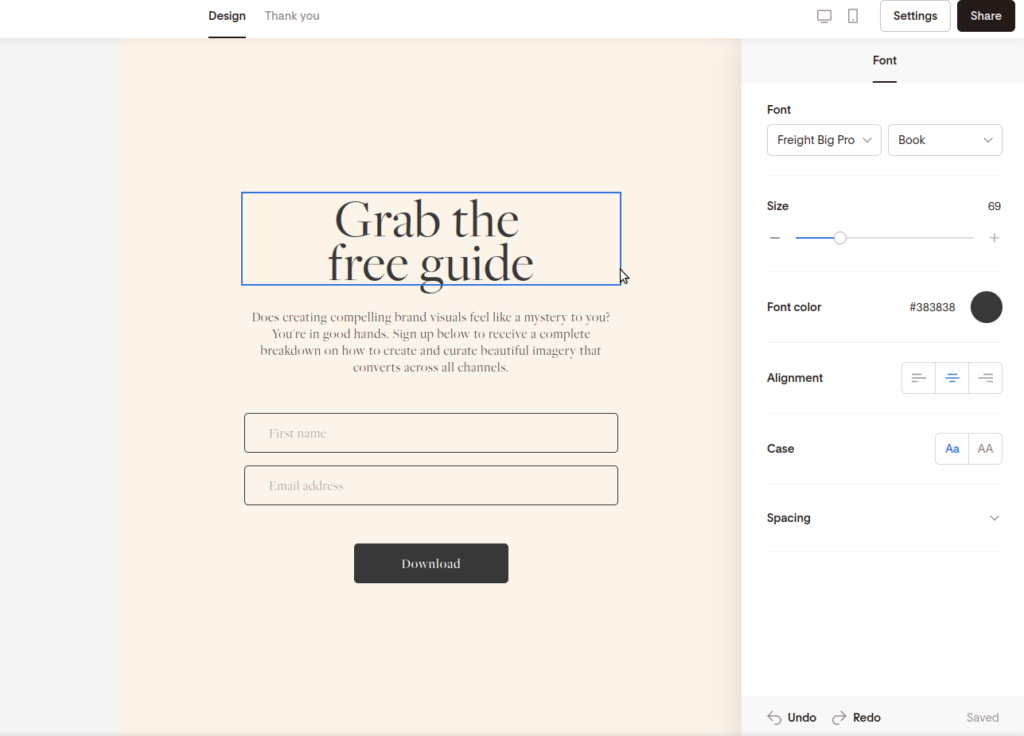Open the Freight Big Pro font dropdown
This screenshot has width=1024, height=736.
(x=824, y=140)
